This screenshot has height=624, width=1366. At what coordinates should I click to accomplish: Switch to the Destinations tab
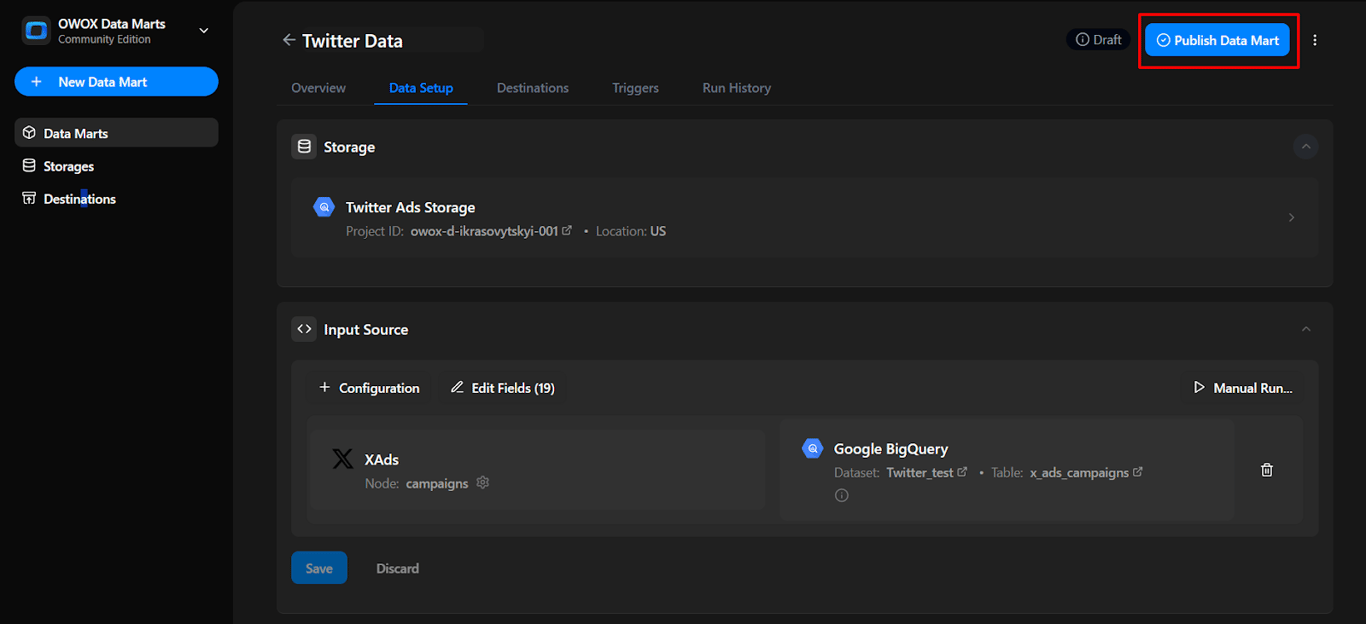pyautogui.click(x=533, y=88)
